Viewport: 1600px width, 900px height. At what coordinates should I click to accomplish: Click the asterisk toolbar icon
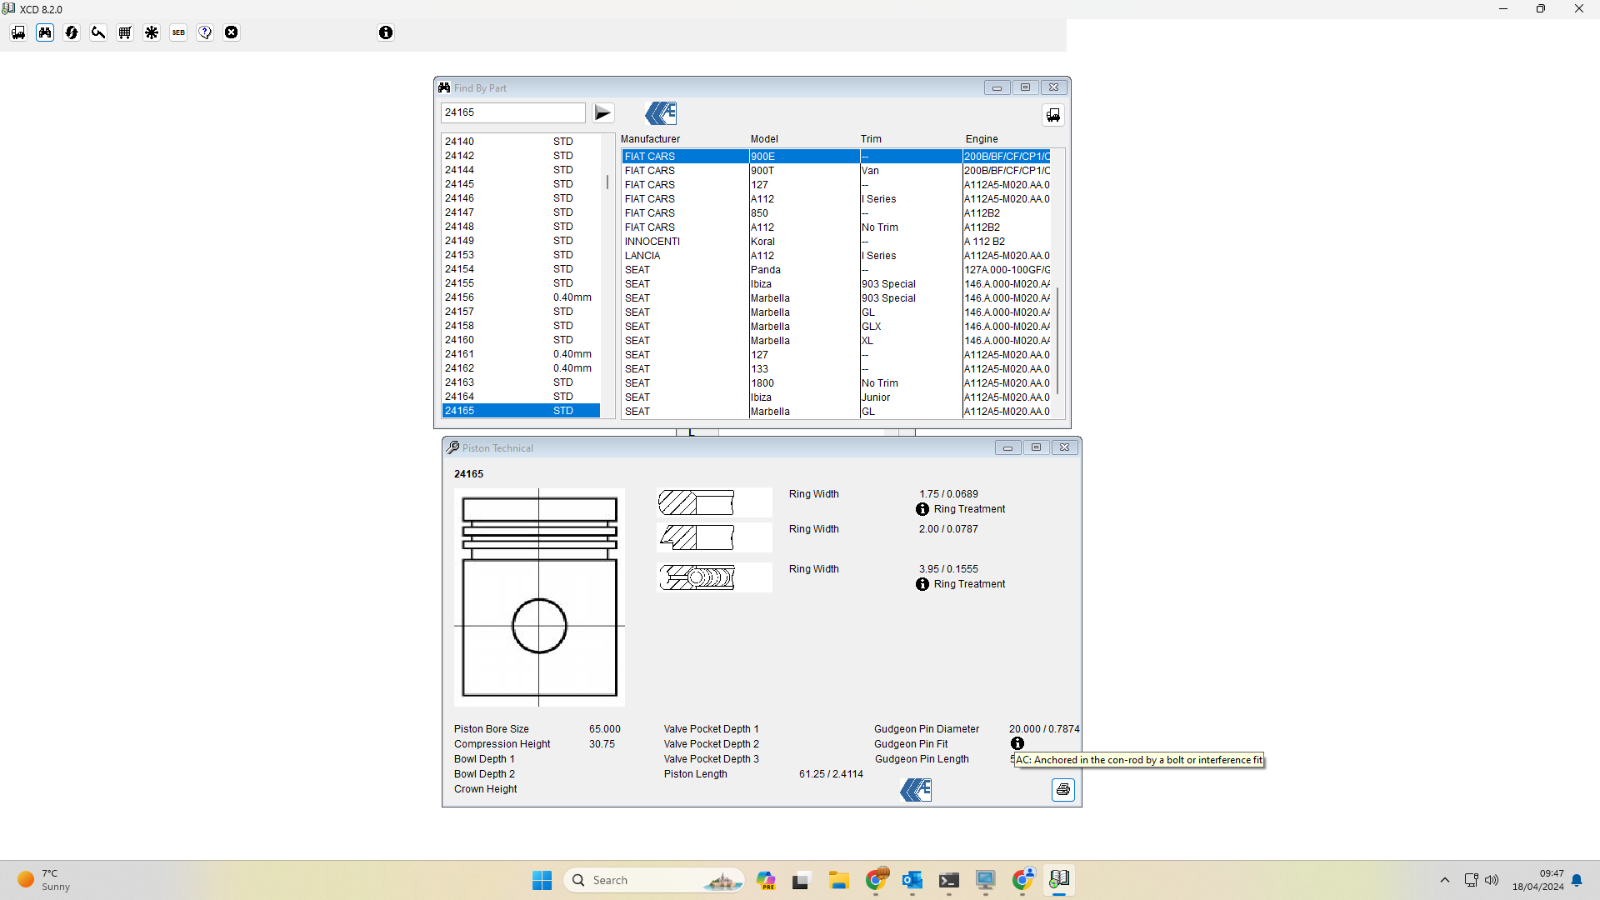point(152,33)
